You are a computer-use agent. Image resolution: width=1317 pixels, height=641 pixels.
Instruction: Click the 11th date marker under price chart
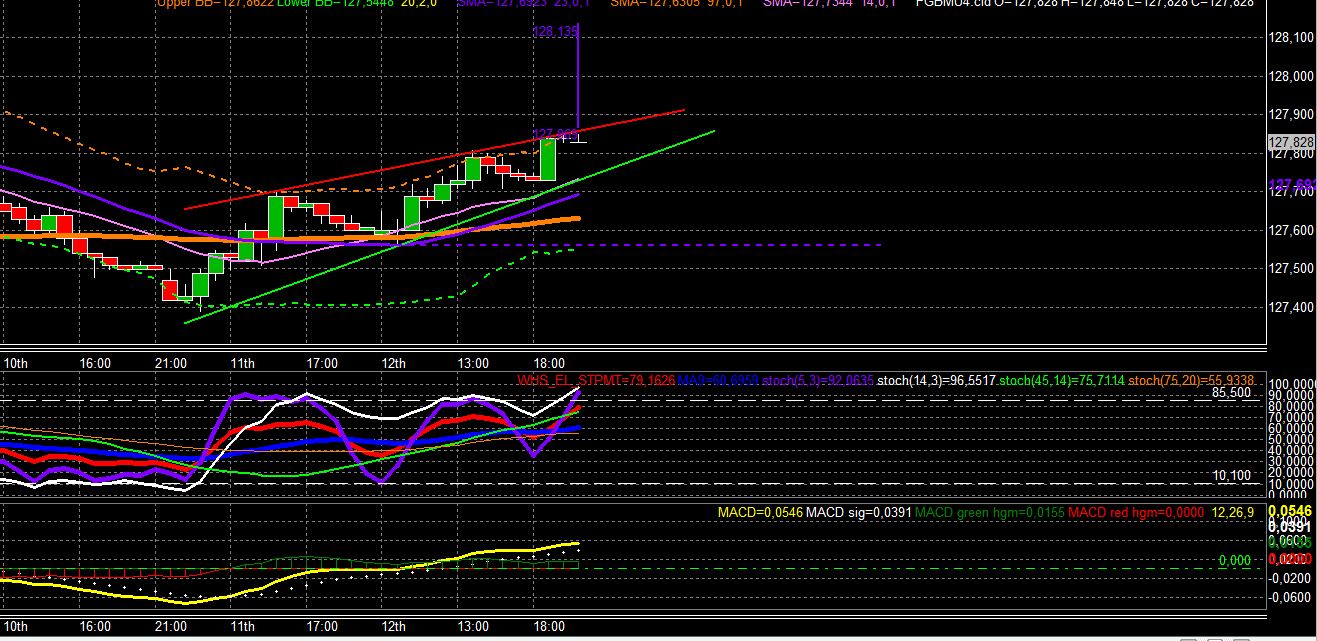(243, 363)
